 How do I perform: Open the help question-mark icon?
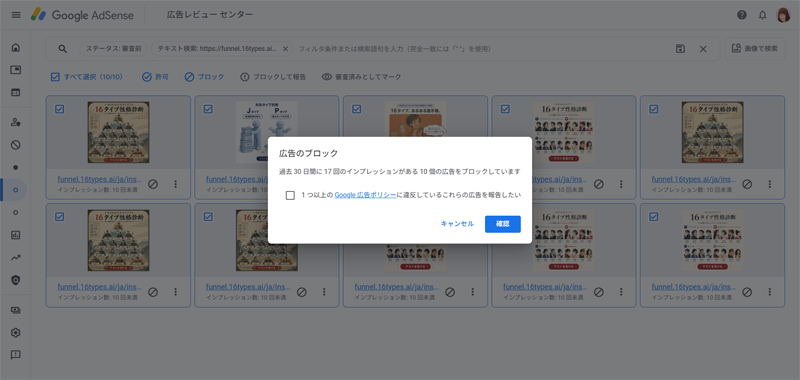742,15
